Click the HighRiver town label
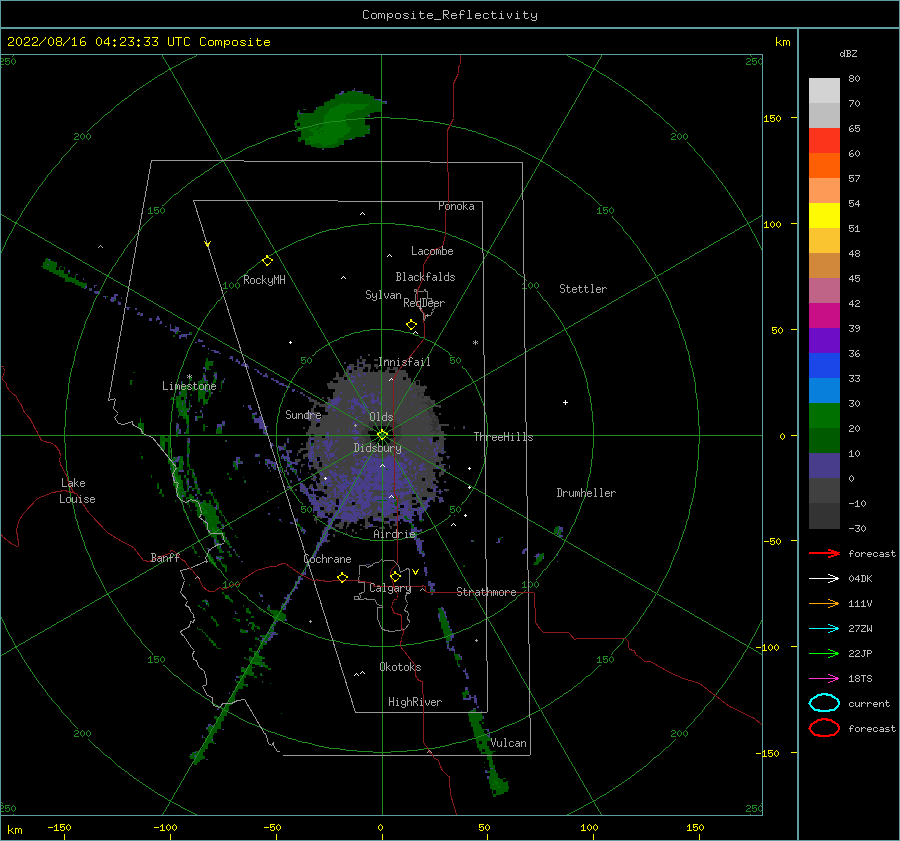This screenshot has width=900, height=841. (x=415, y=702)
